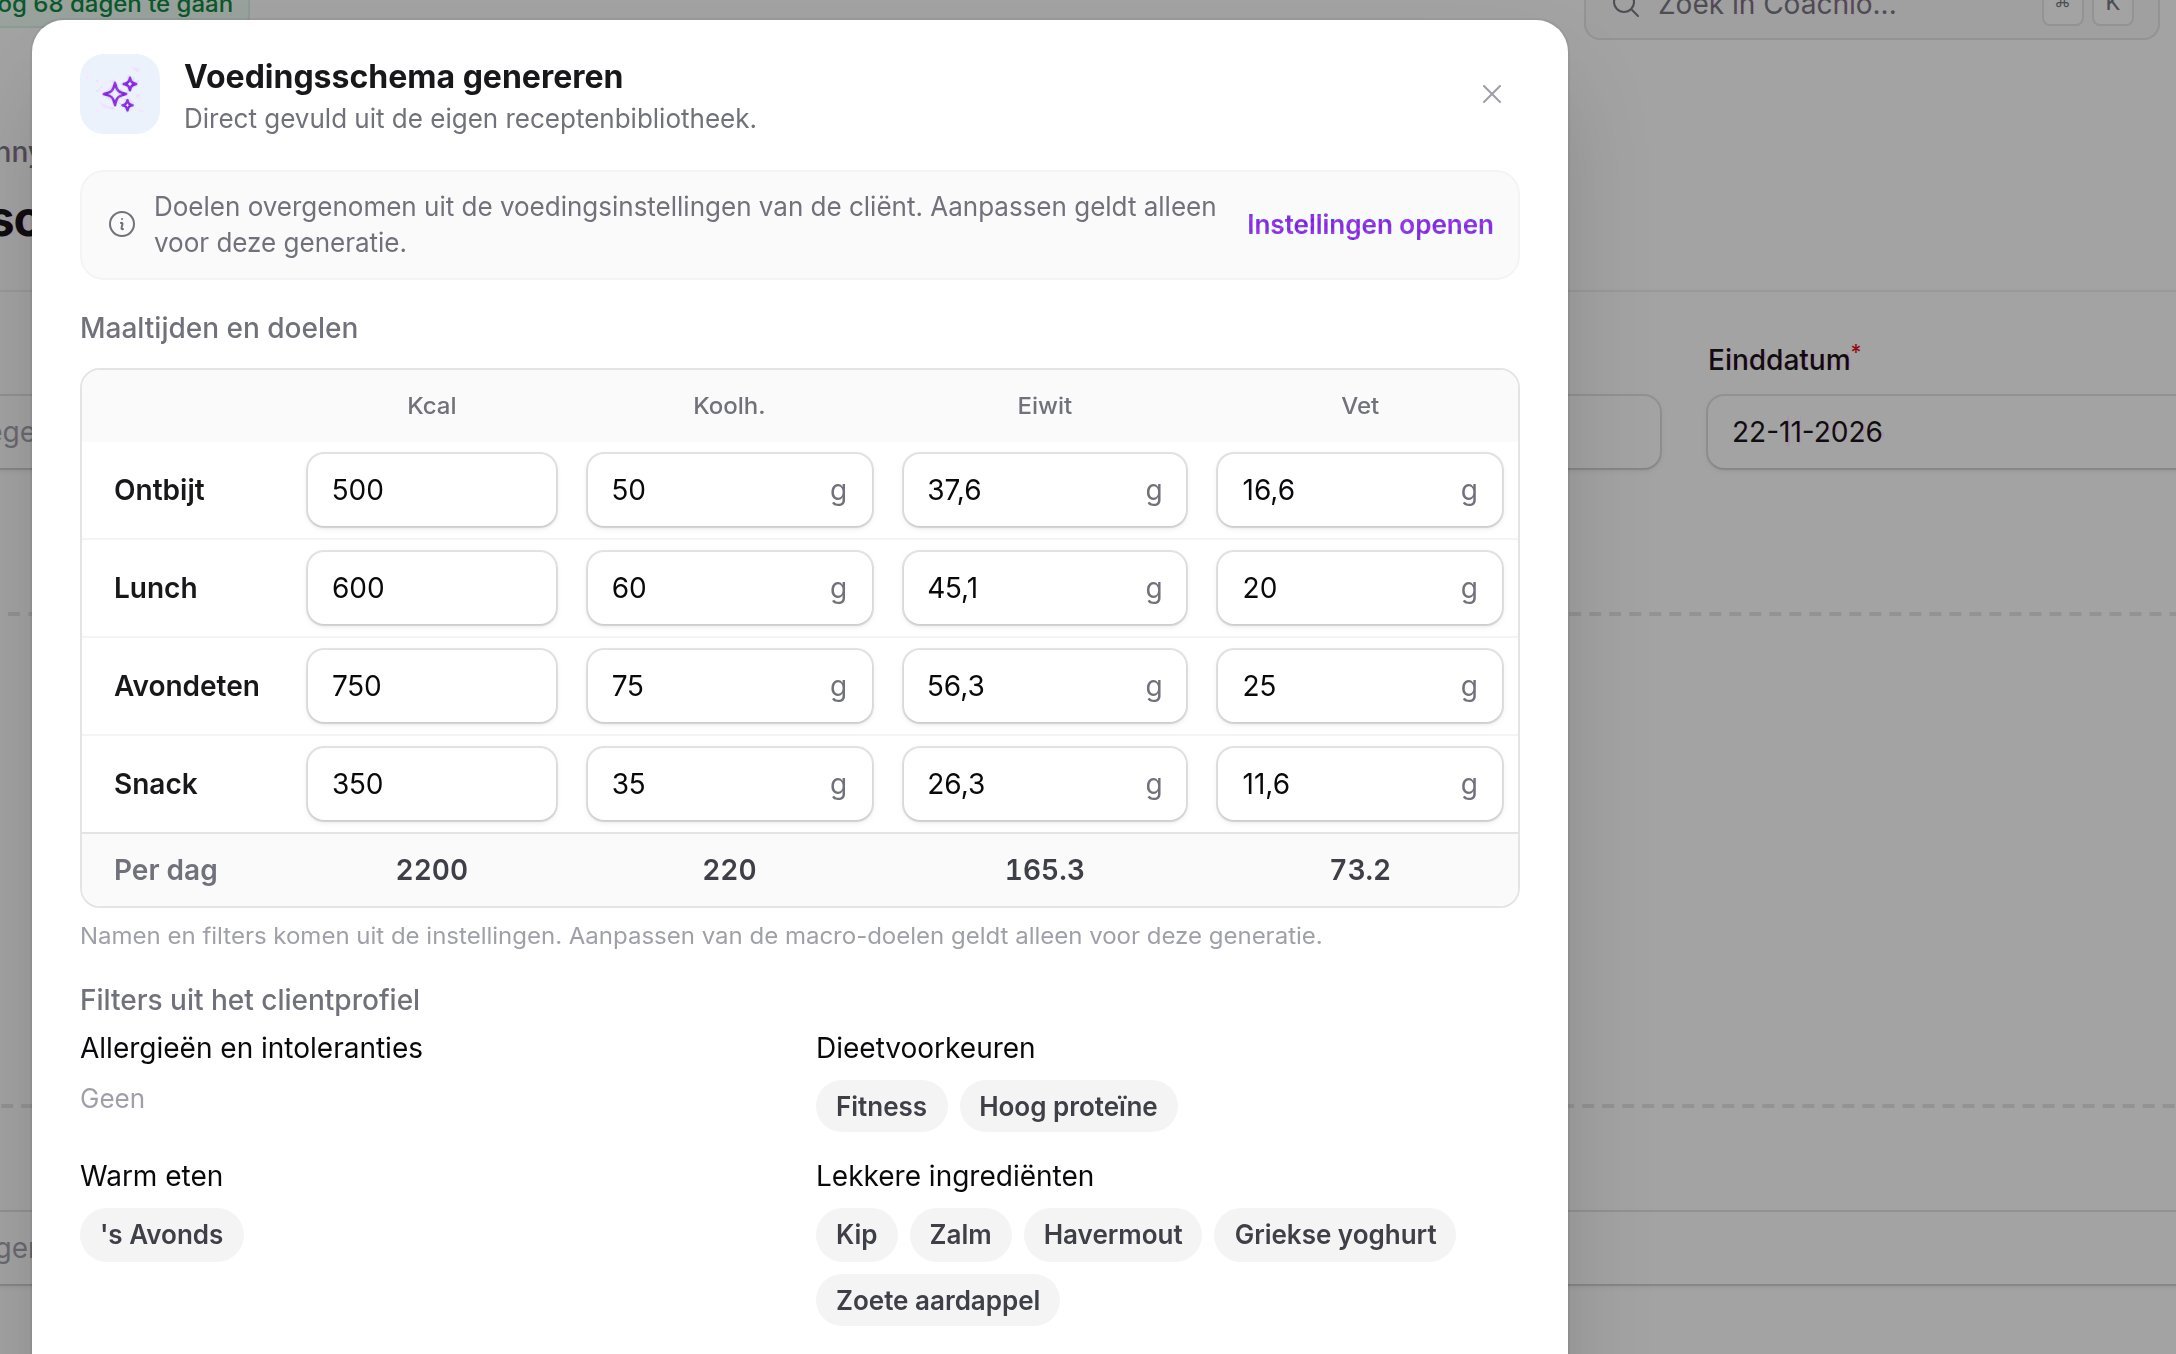Edit the Lunch koolhydraten field
The image size is (2176, 1354).
pyautogui.click(x=729, y=588)
